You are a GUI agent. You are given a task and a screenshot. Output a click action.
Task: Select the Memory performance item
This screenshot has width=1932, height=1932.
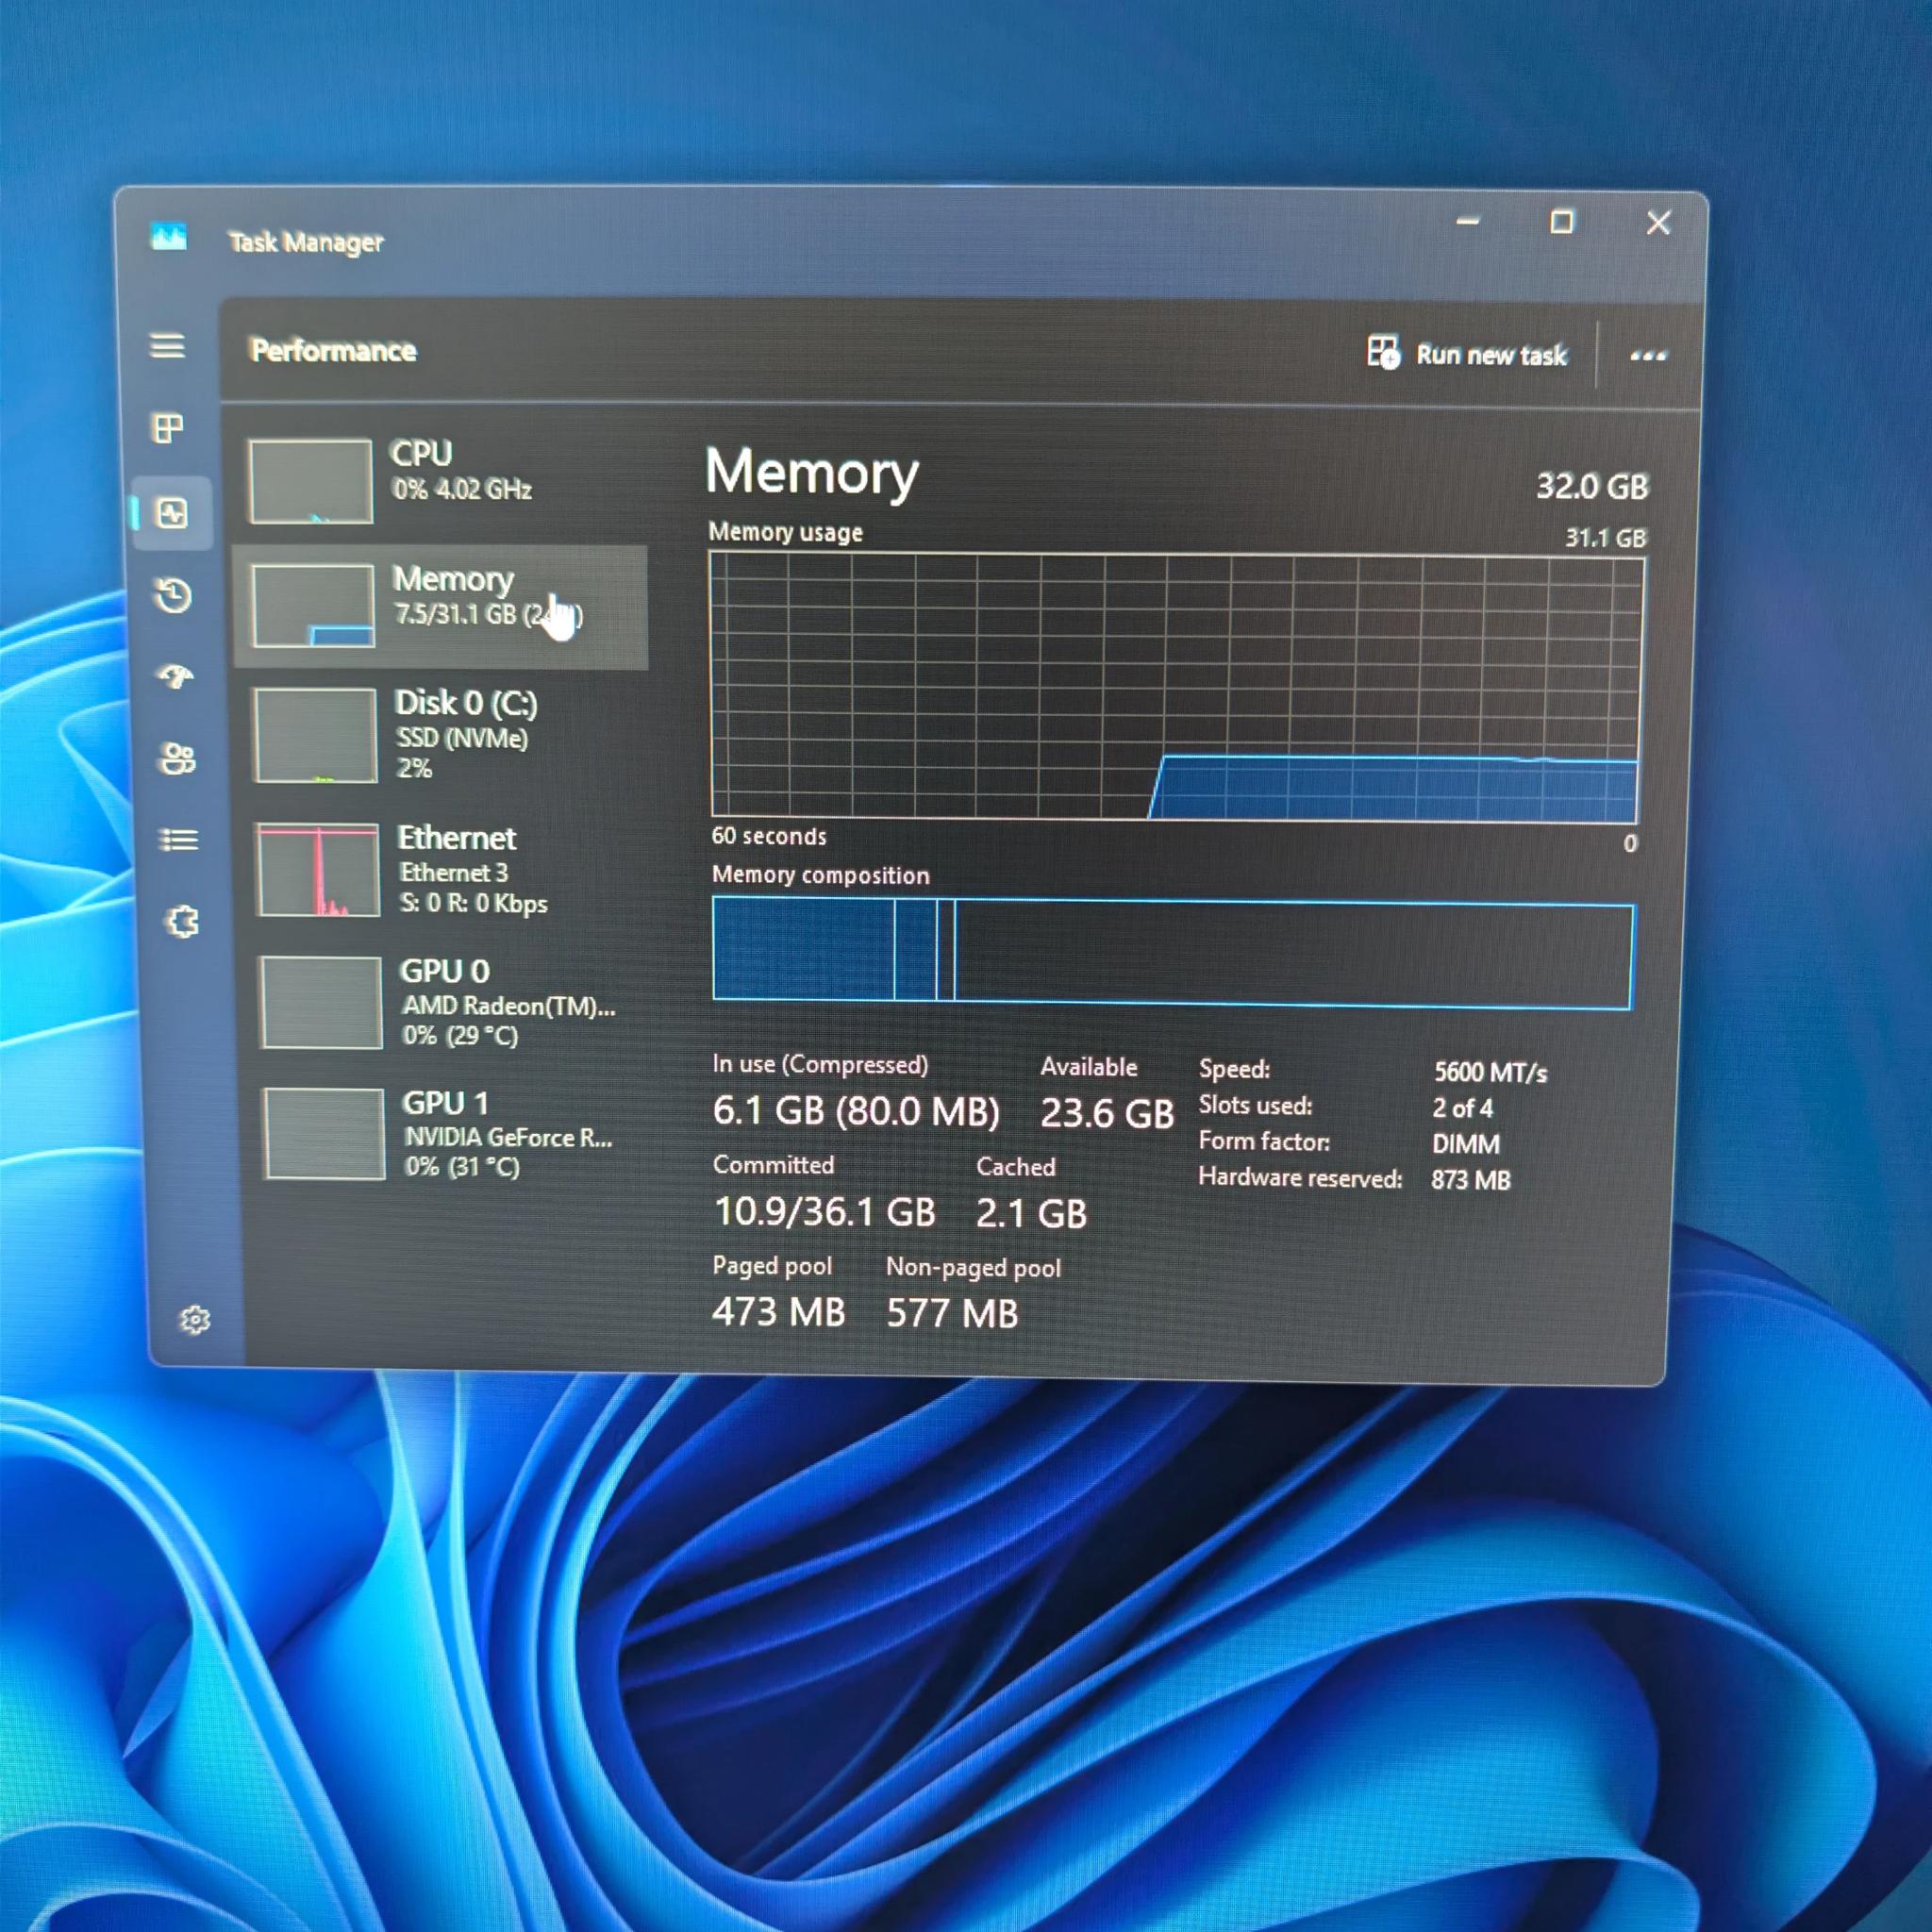tap(440, 607)
